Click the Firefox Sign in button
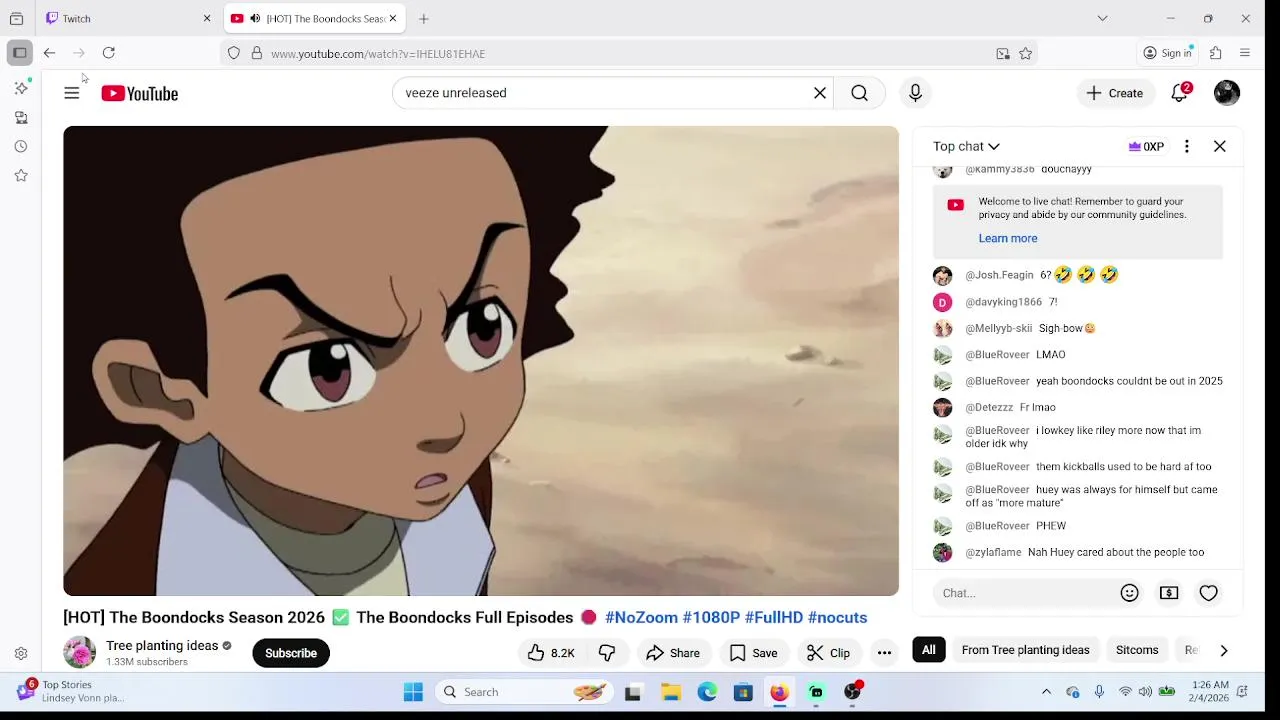This screenshot has width=1280, height=720. coord(1168,53)
